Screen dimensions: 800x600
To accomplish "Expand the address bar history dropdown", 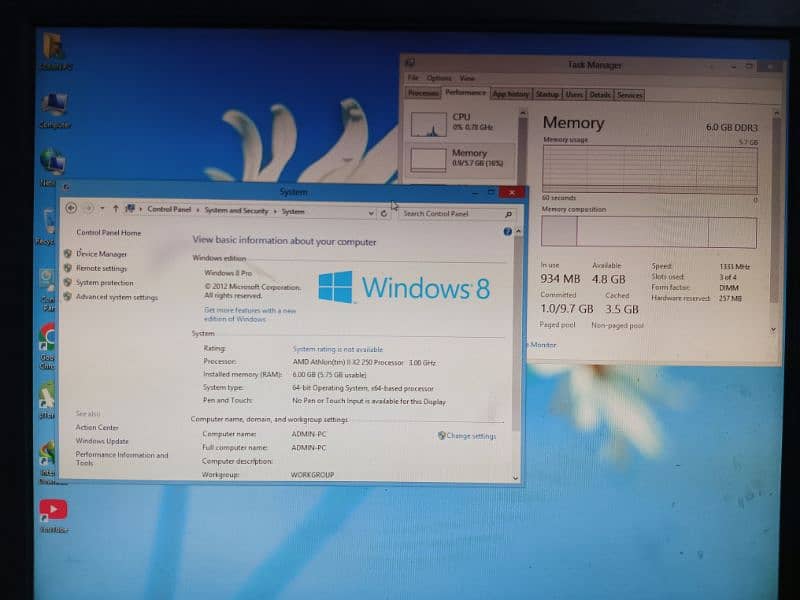I will coord(371,213).
